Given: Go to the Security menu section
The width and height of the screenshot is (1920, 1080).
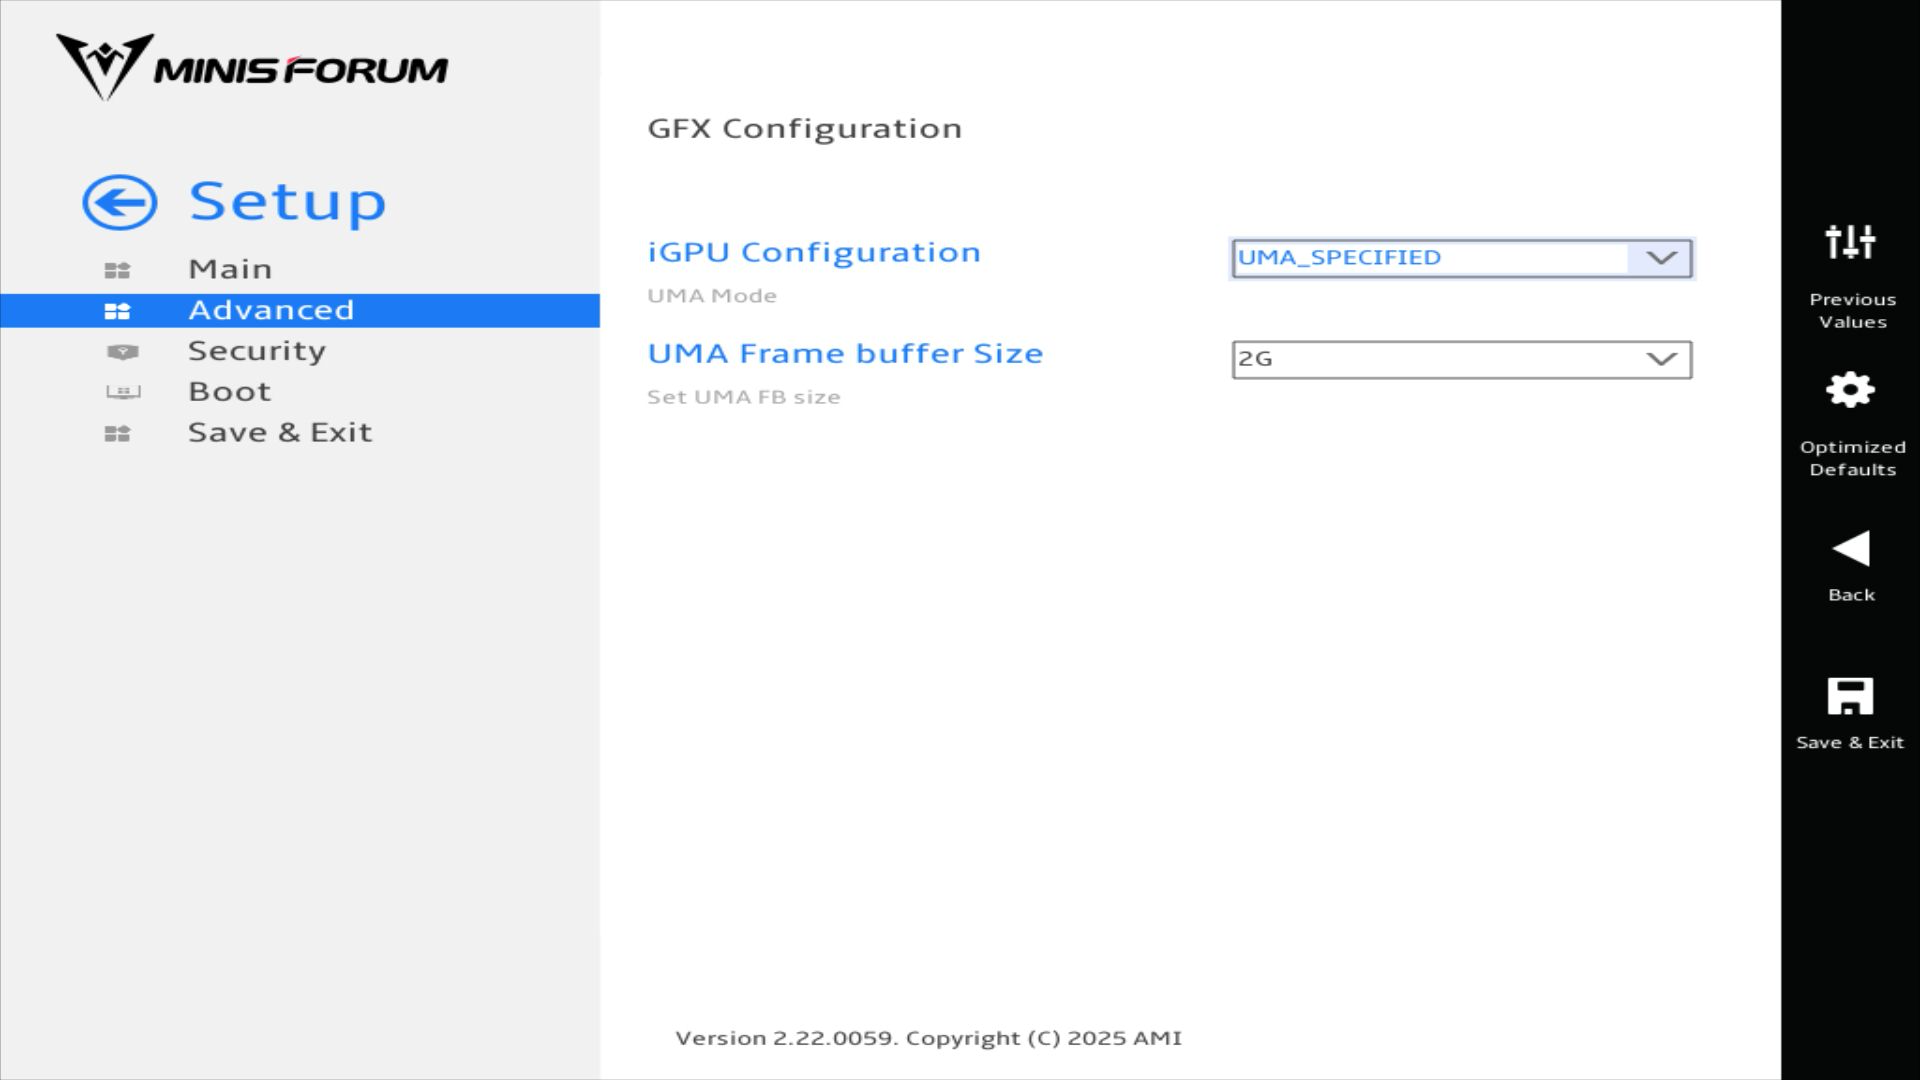Looking at the screenshot, I should tap(257, 351).
